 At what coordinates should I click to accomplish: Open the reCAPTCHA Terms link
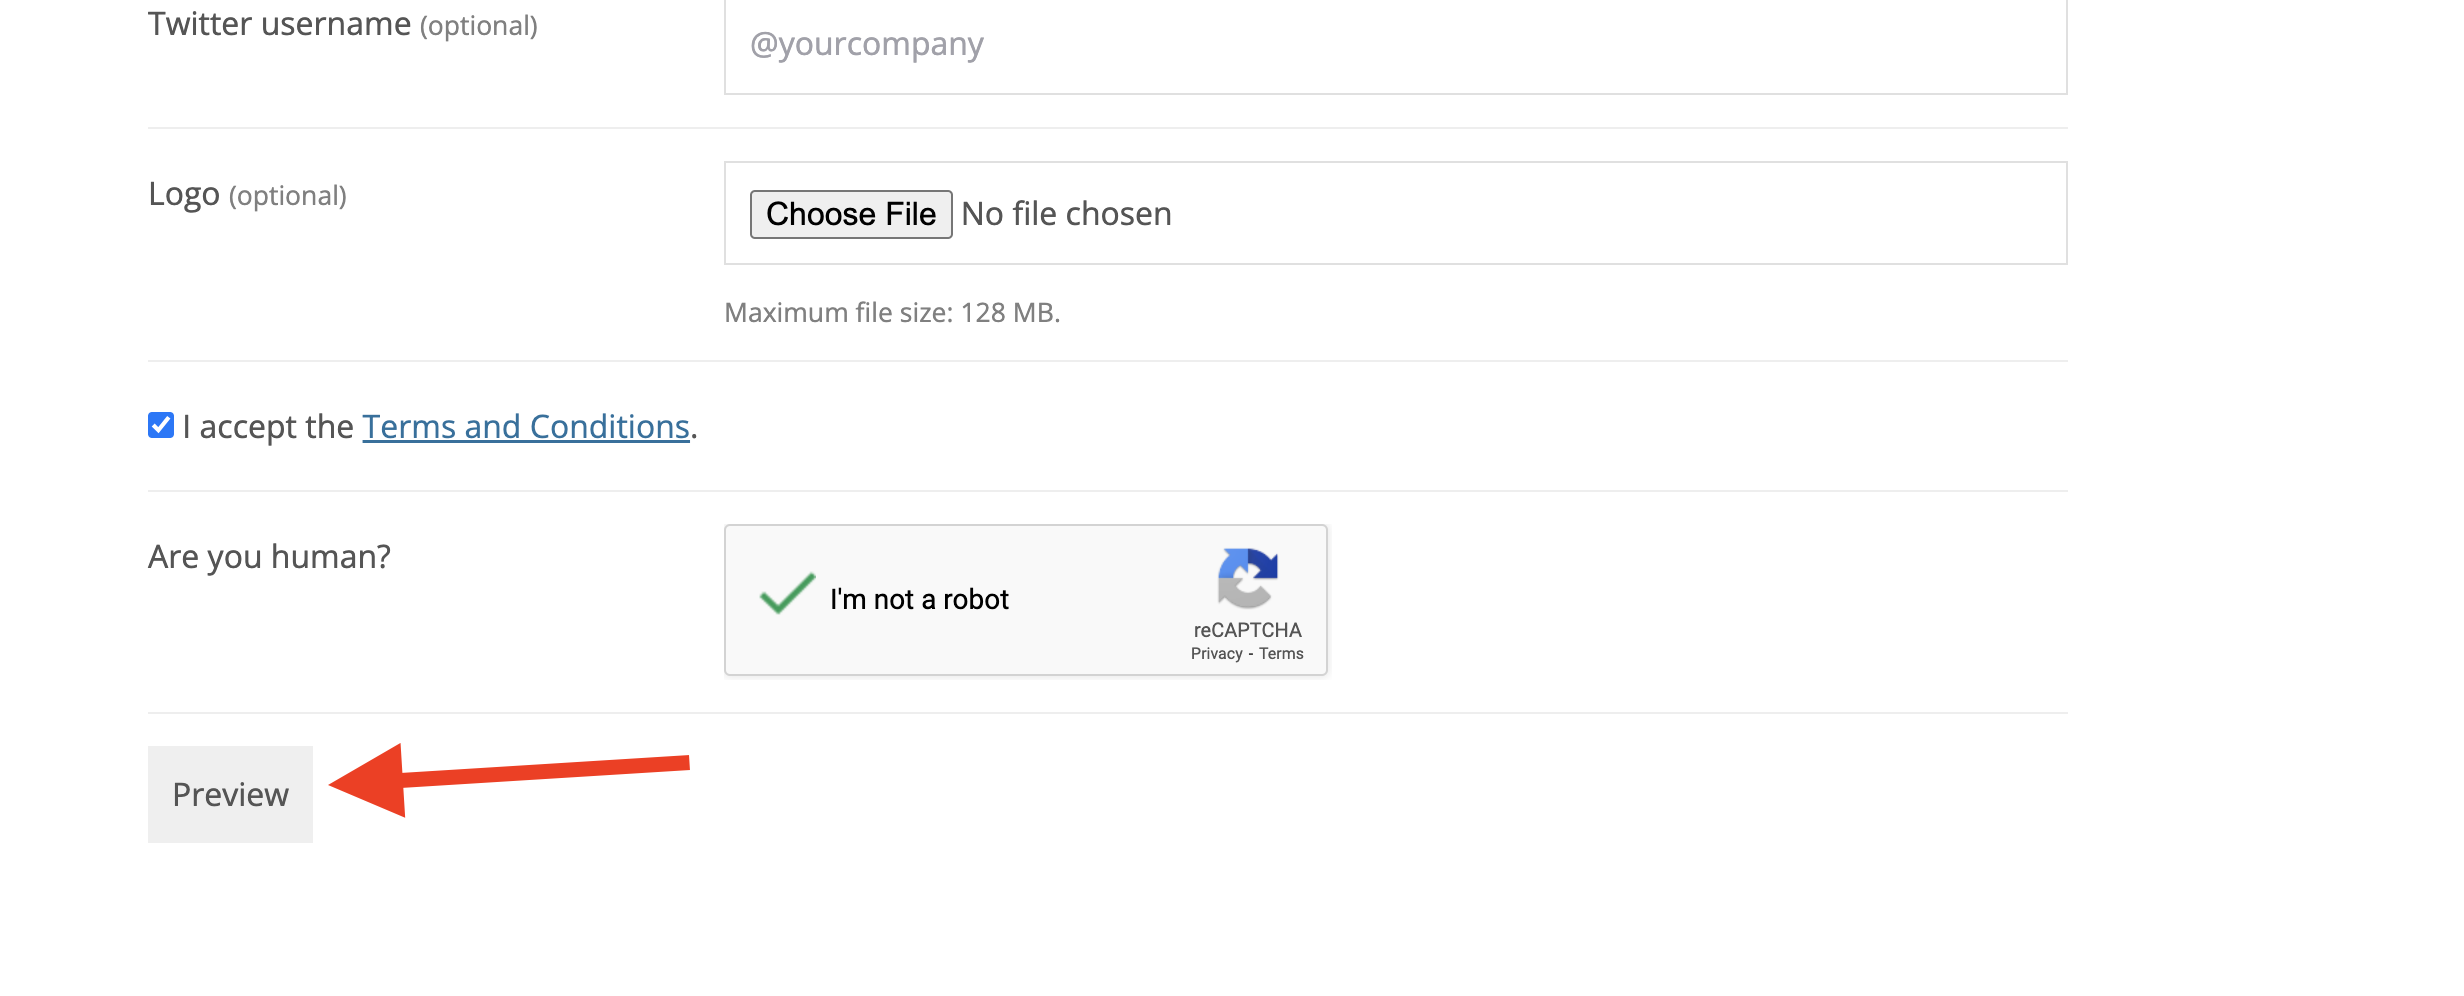1281,654
